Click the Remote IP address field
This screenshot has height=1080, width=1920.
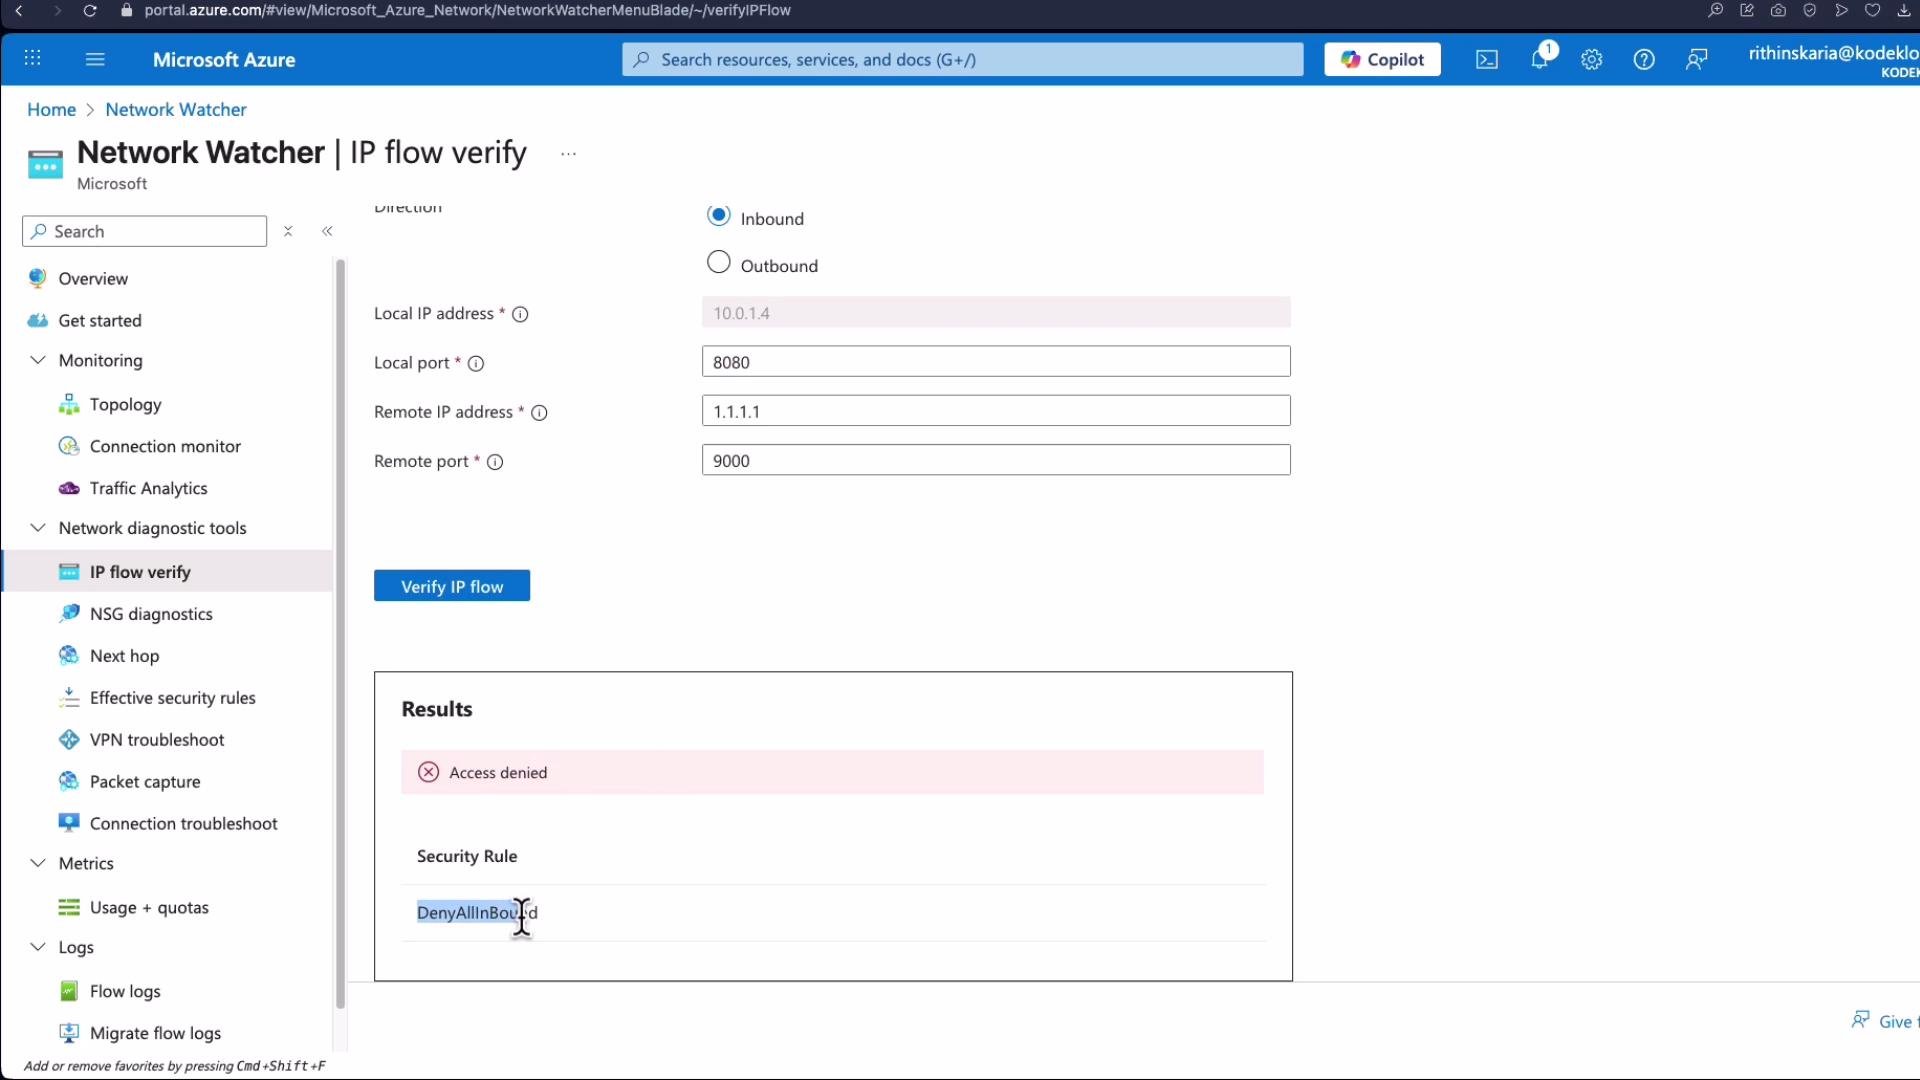click(x=996, y=411)
